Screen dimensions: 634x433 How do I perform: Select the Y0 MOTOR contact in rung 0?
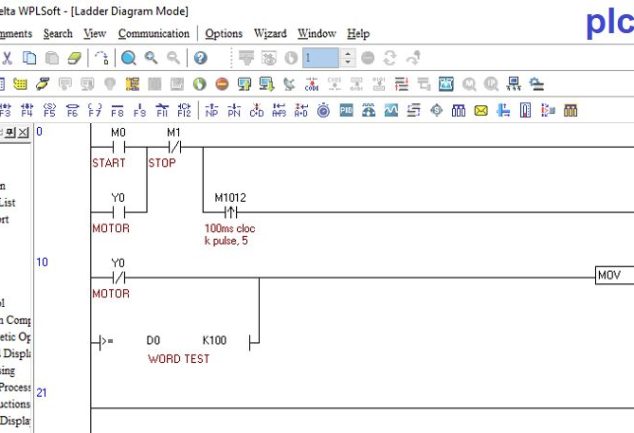[x=118, y=212]
